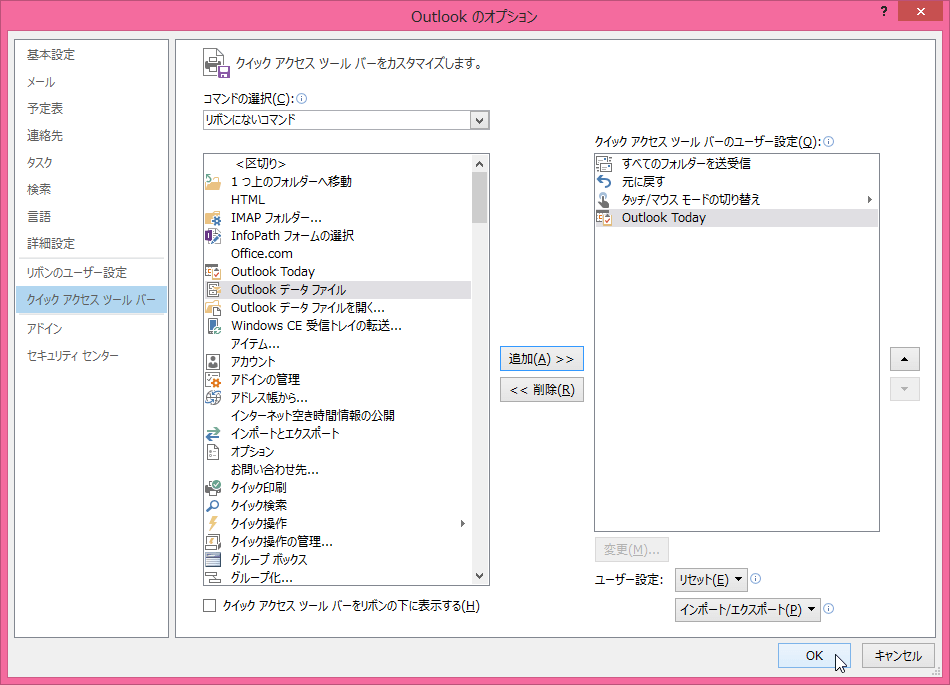Image resolution: width=950 pixels, height=685 pixels.
Task: Click the info icon next to コマンドの選択
Action: [301, 98]
